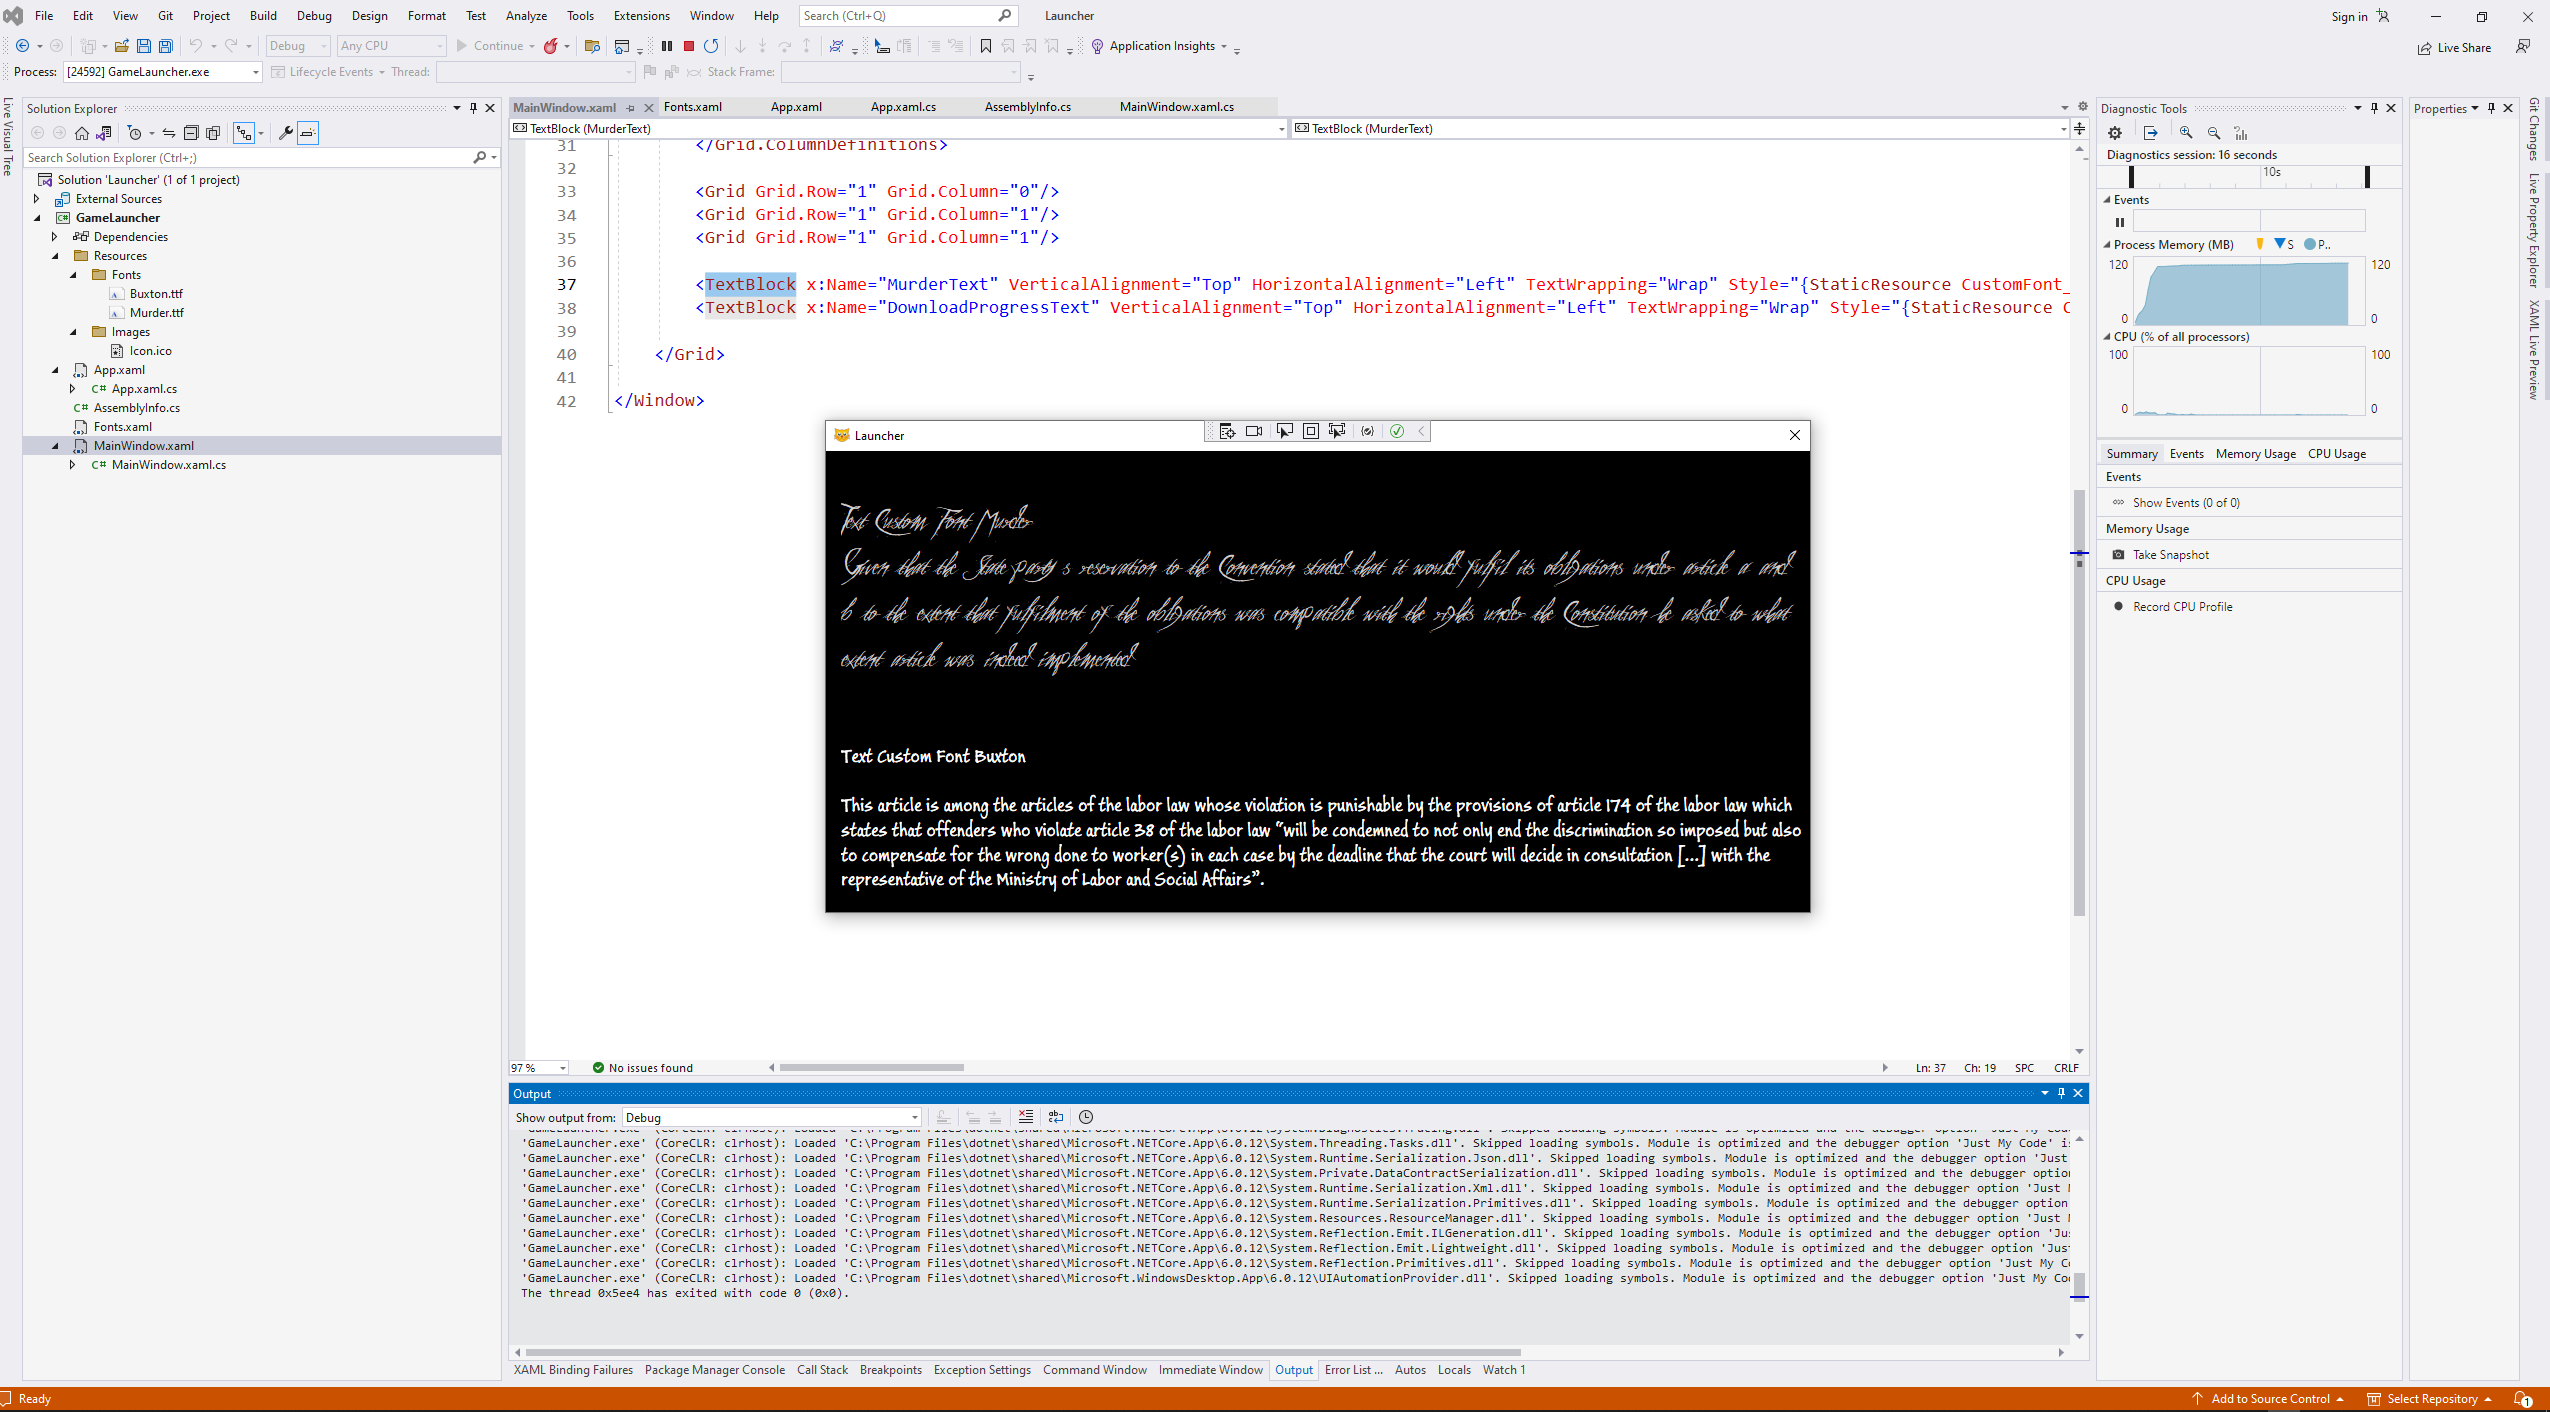2550x1412 pixels.
Task: Pause execution with Break All icon
Action: pos(667,46)
